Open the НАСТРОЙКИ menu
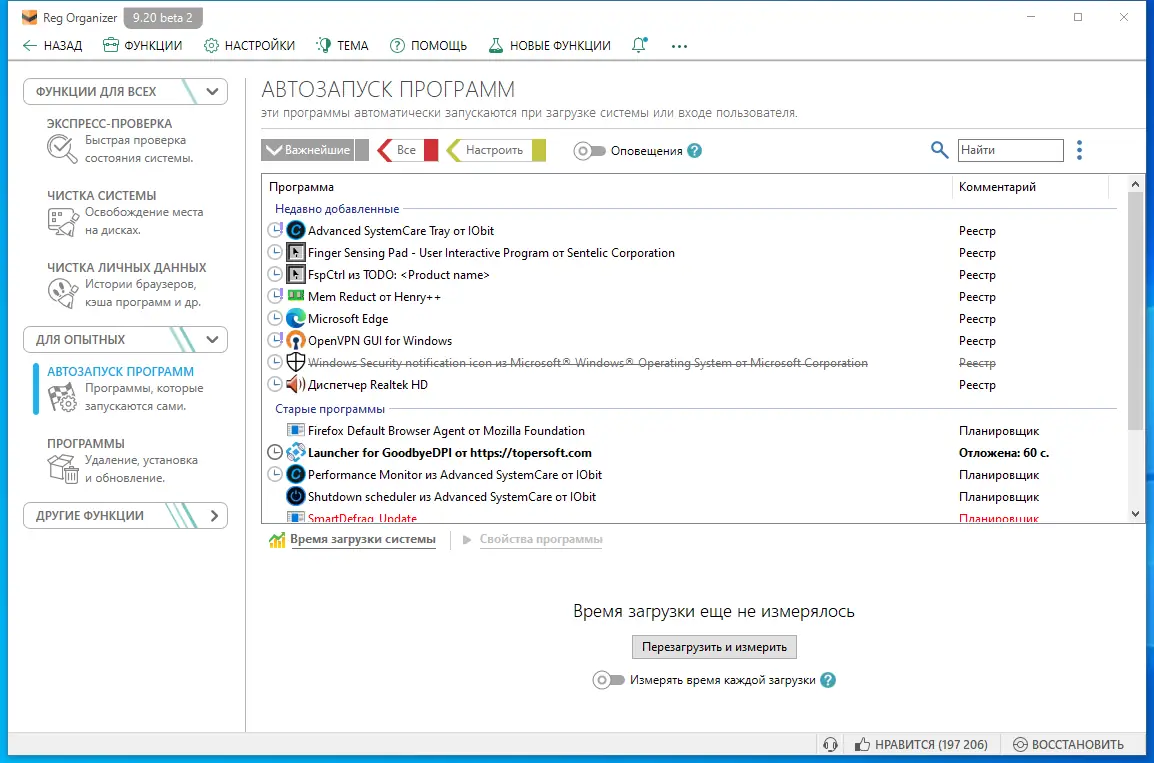This screenshot has height=763, width=1154. point(249,46)
